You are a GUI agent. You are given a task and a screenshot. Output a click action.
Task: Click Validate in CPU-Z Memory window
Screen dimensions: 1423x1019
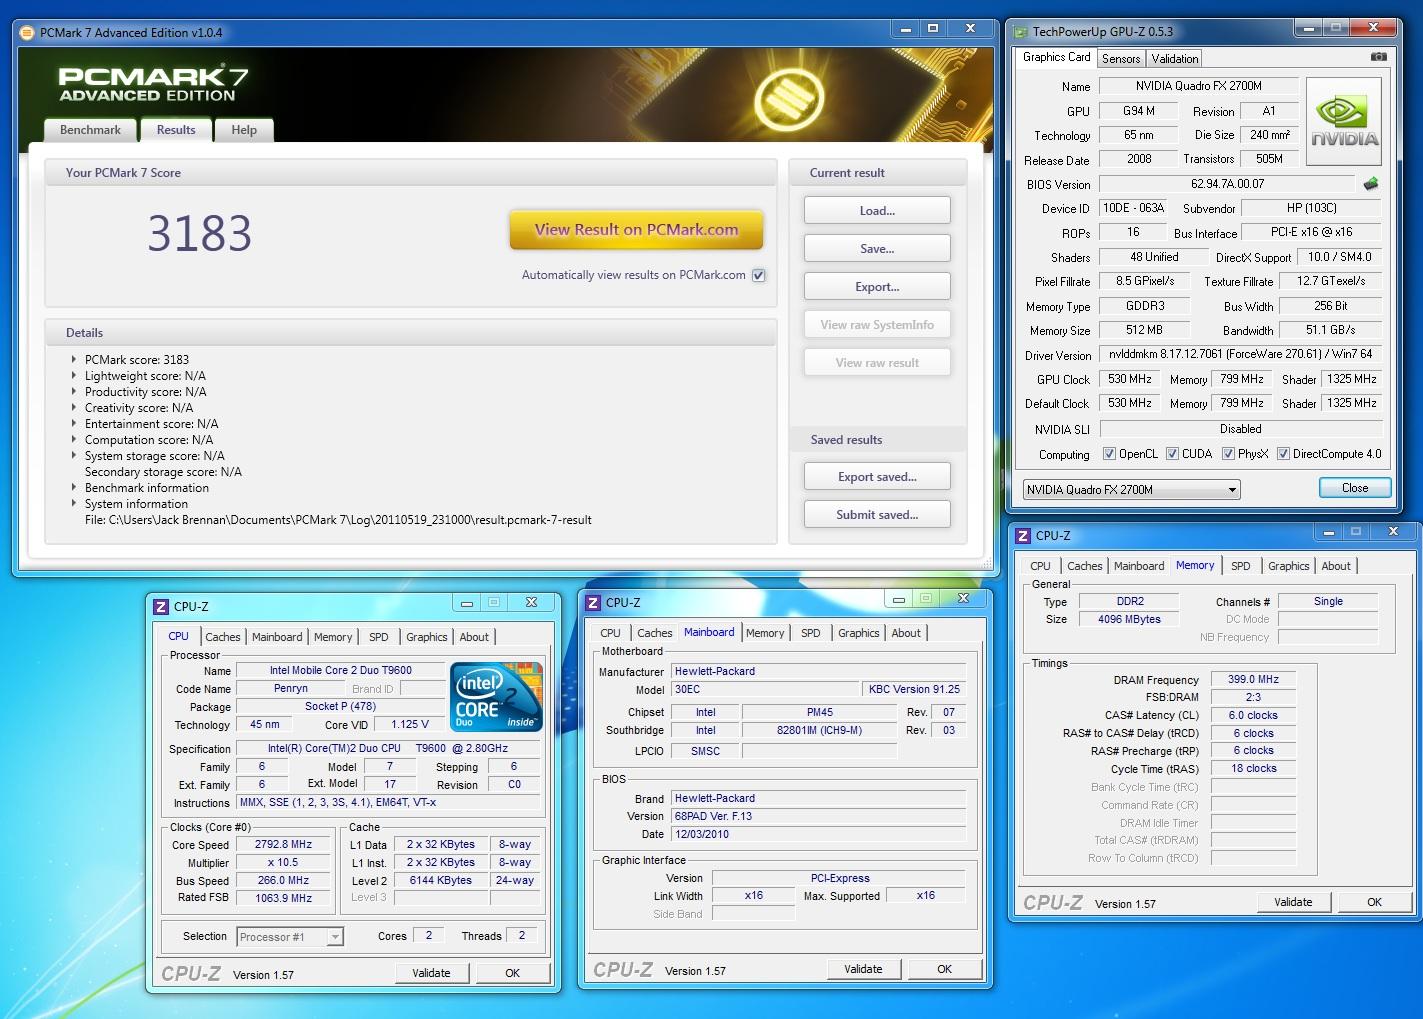[x=1293, y=902]
